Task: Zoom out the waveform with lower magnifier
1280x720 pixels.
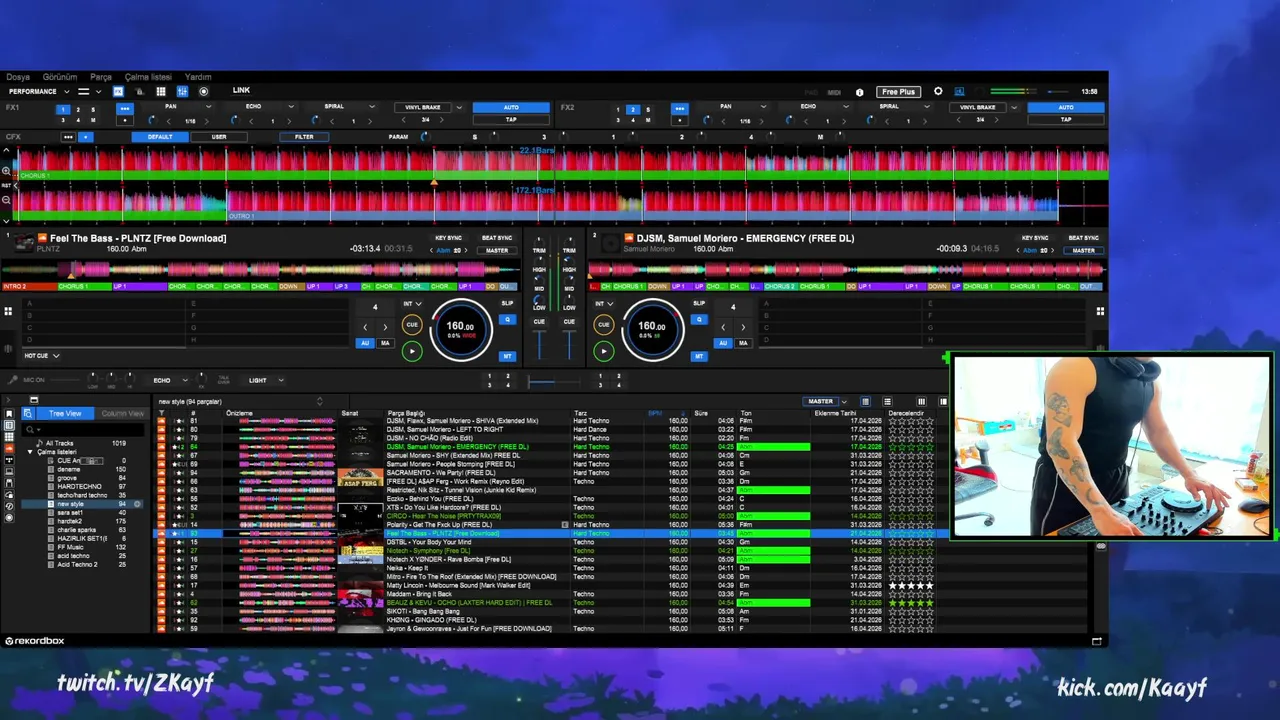Action: (6, 199)
